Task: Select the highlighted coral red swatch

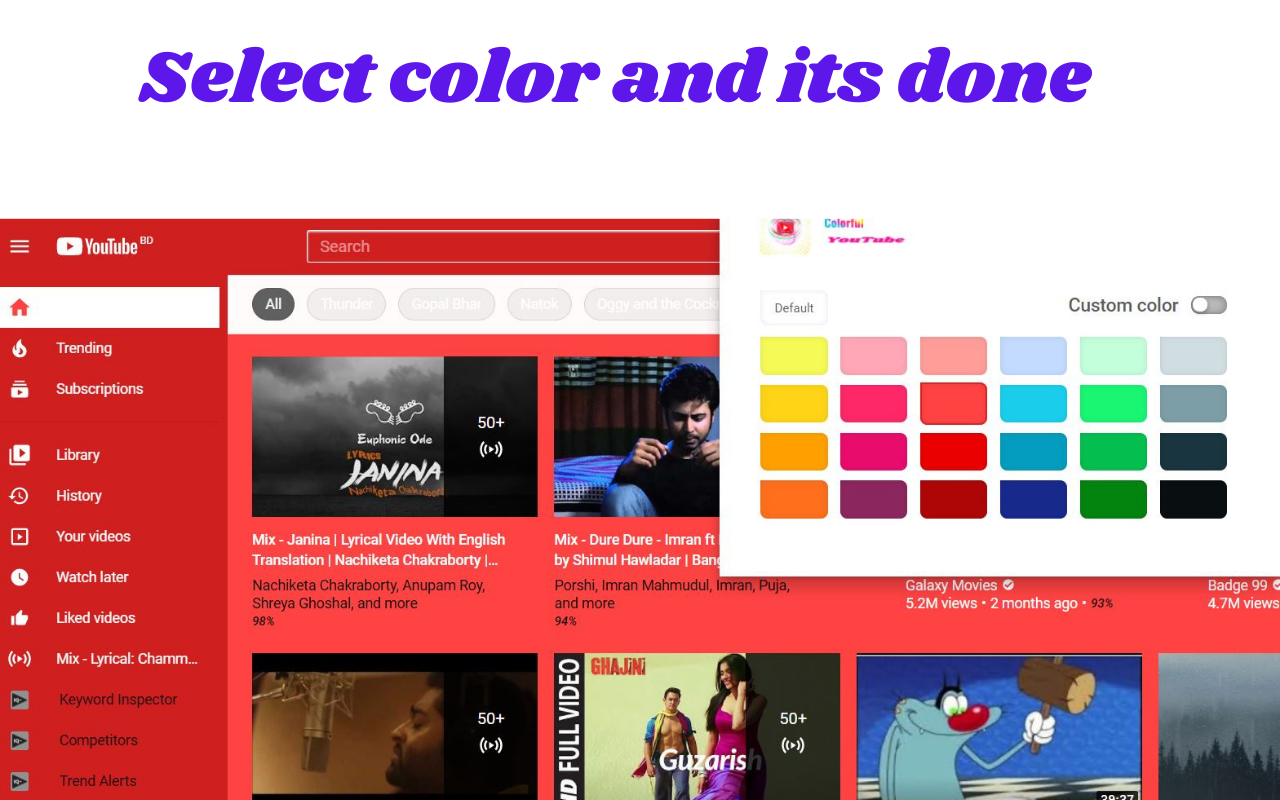Action: [954, 404]
